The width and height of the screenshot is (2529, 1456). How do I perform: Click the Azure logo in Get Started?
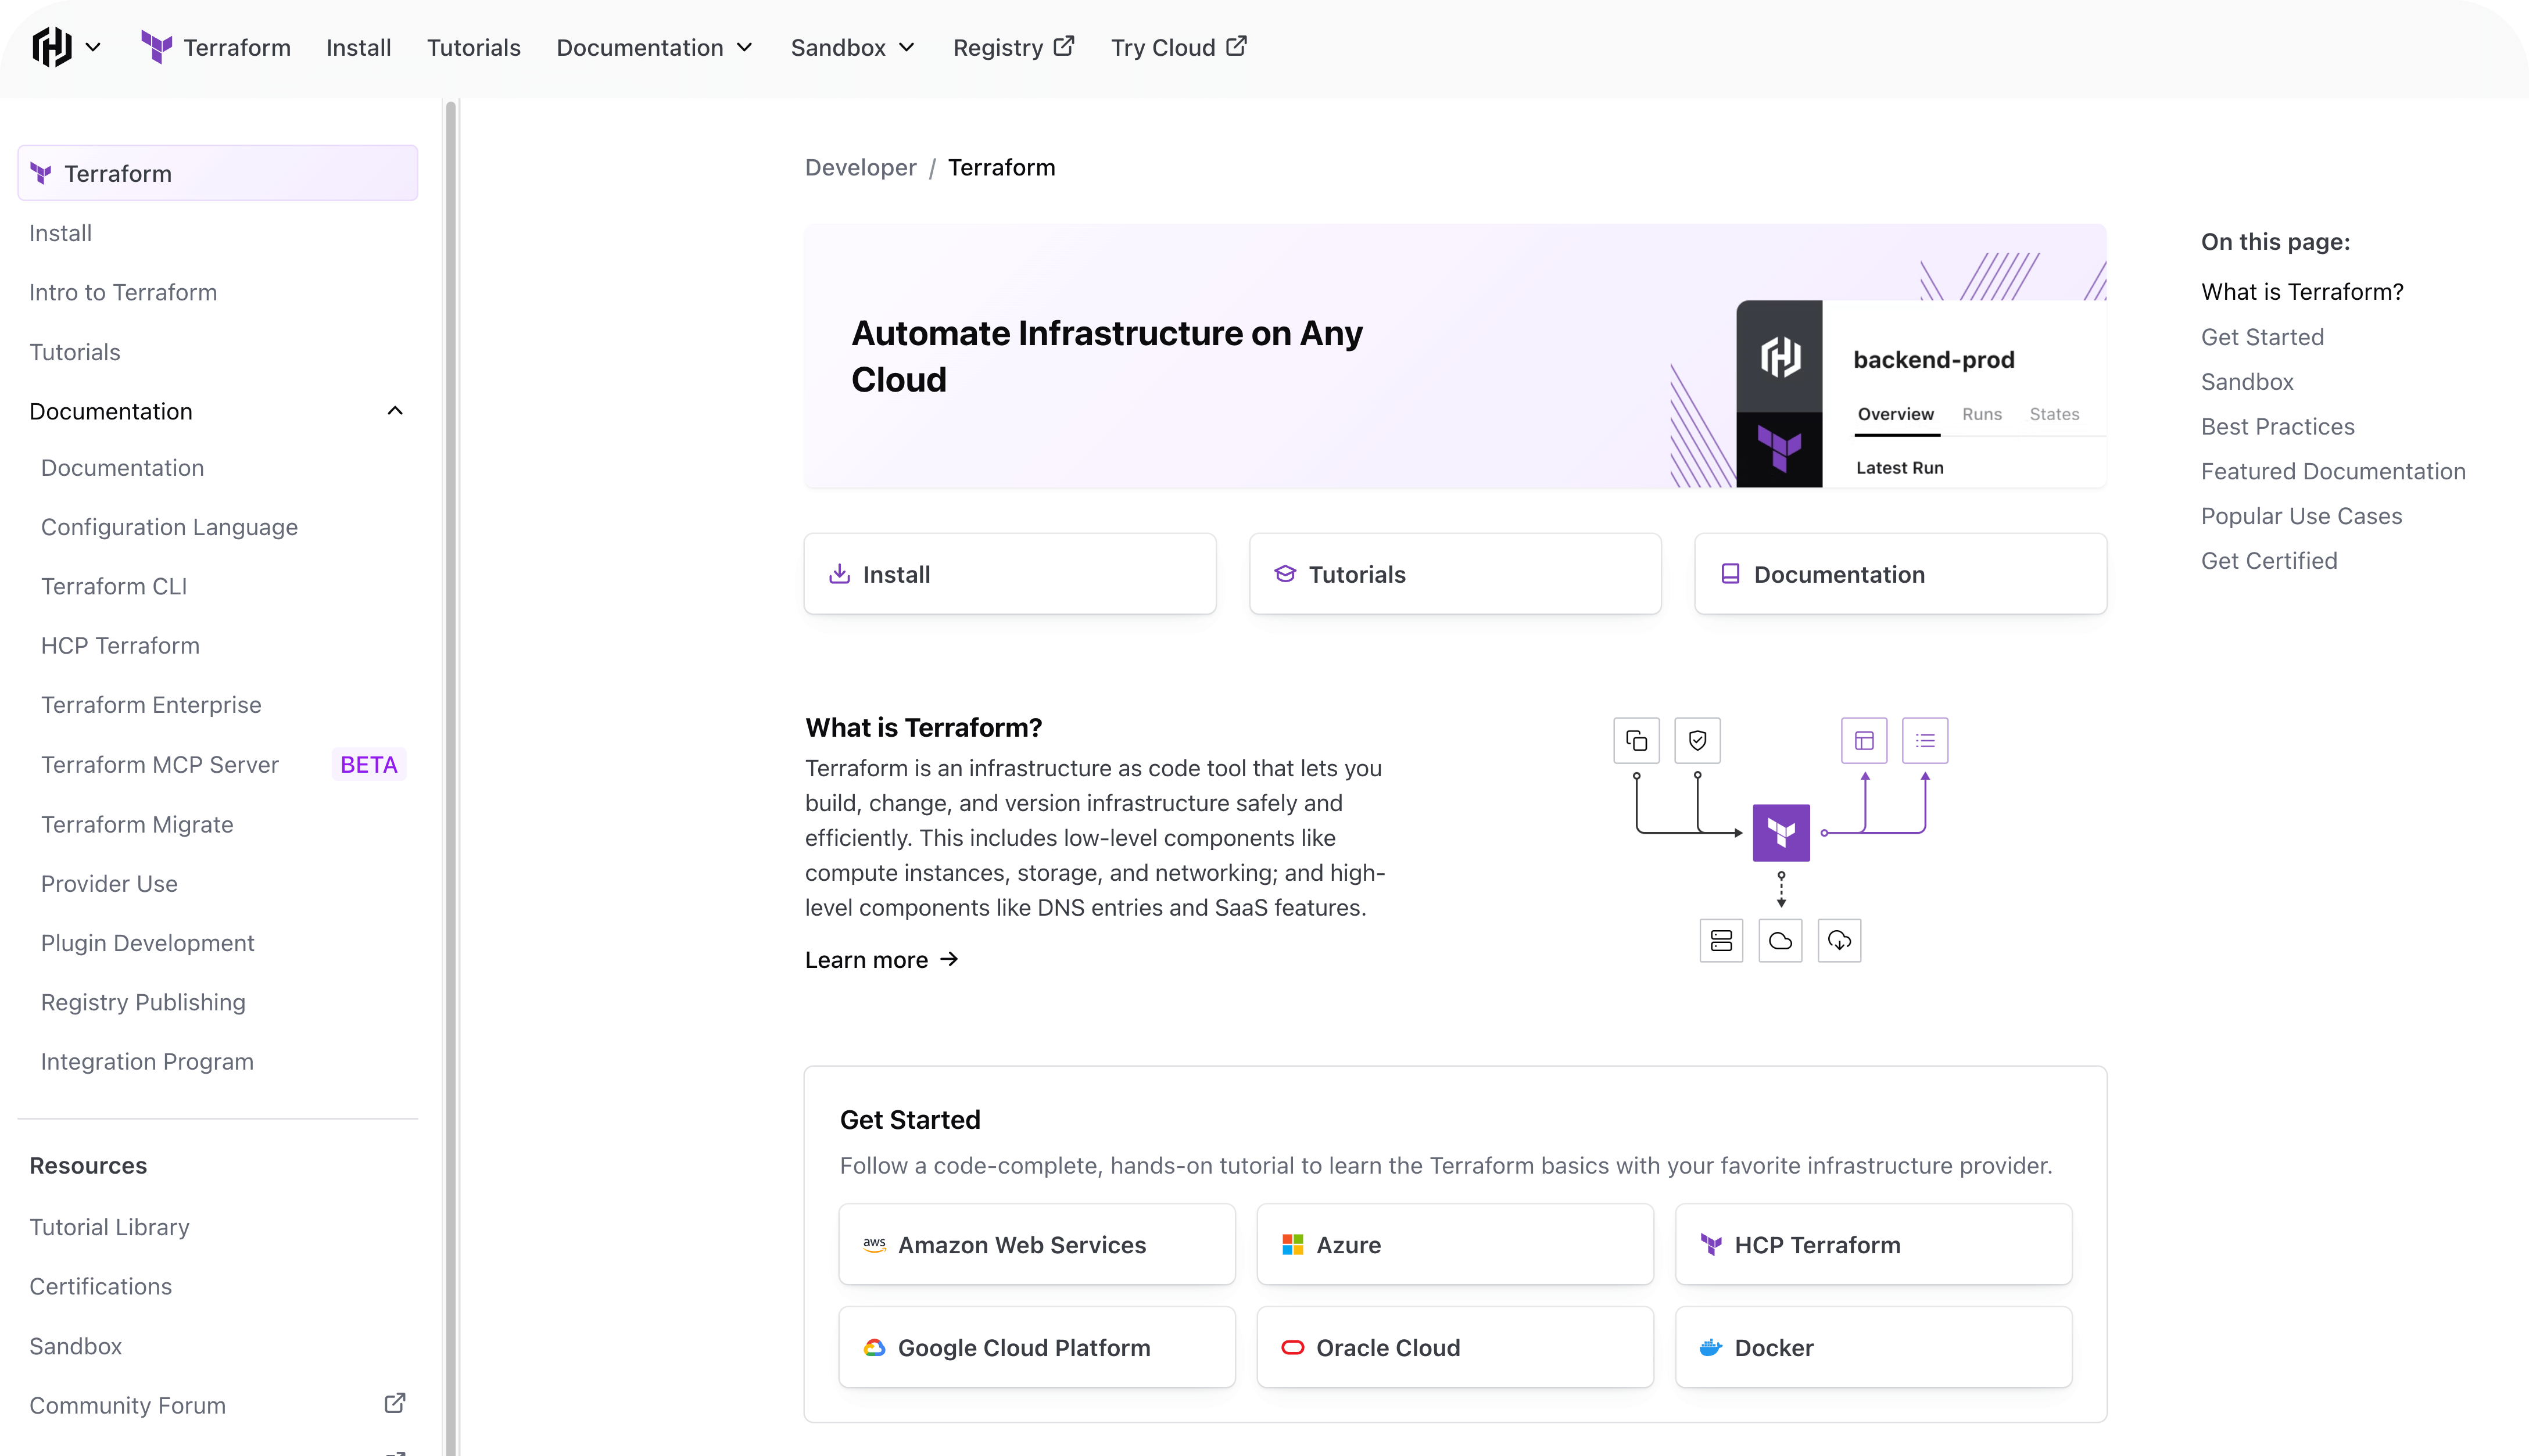1293,1244
